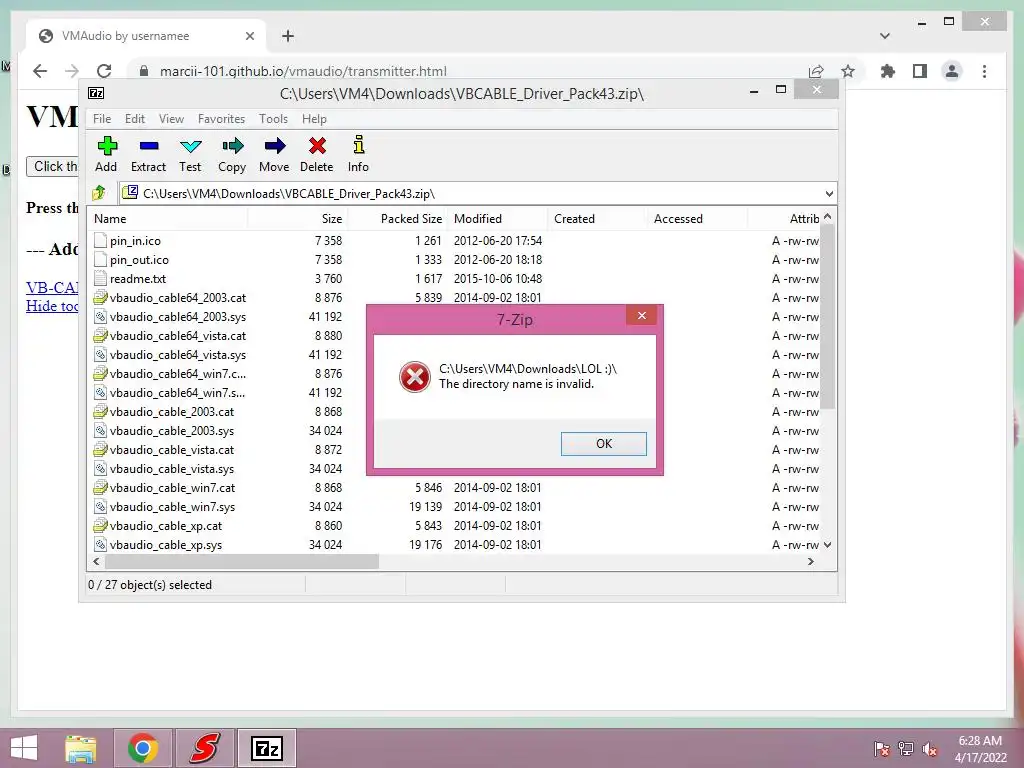Viewport: 1024px width, 768px height.
Task: Close the 7-Zip error dialog with X
Action: click(x=642, y=315)
